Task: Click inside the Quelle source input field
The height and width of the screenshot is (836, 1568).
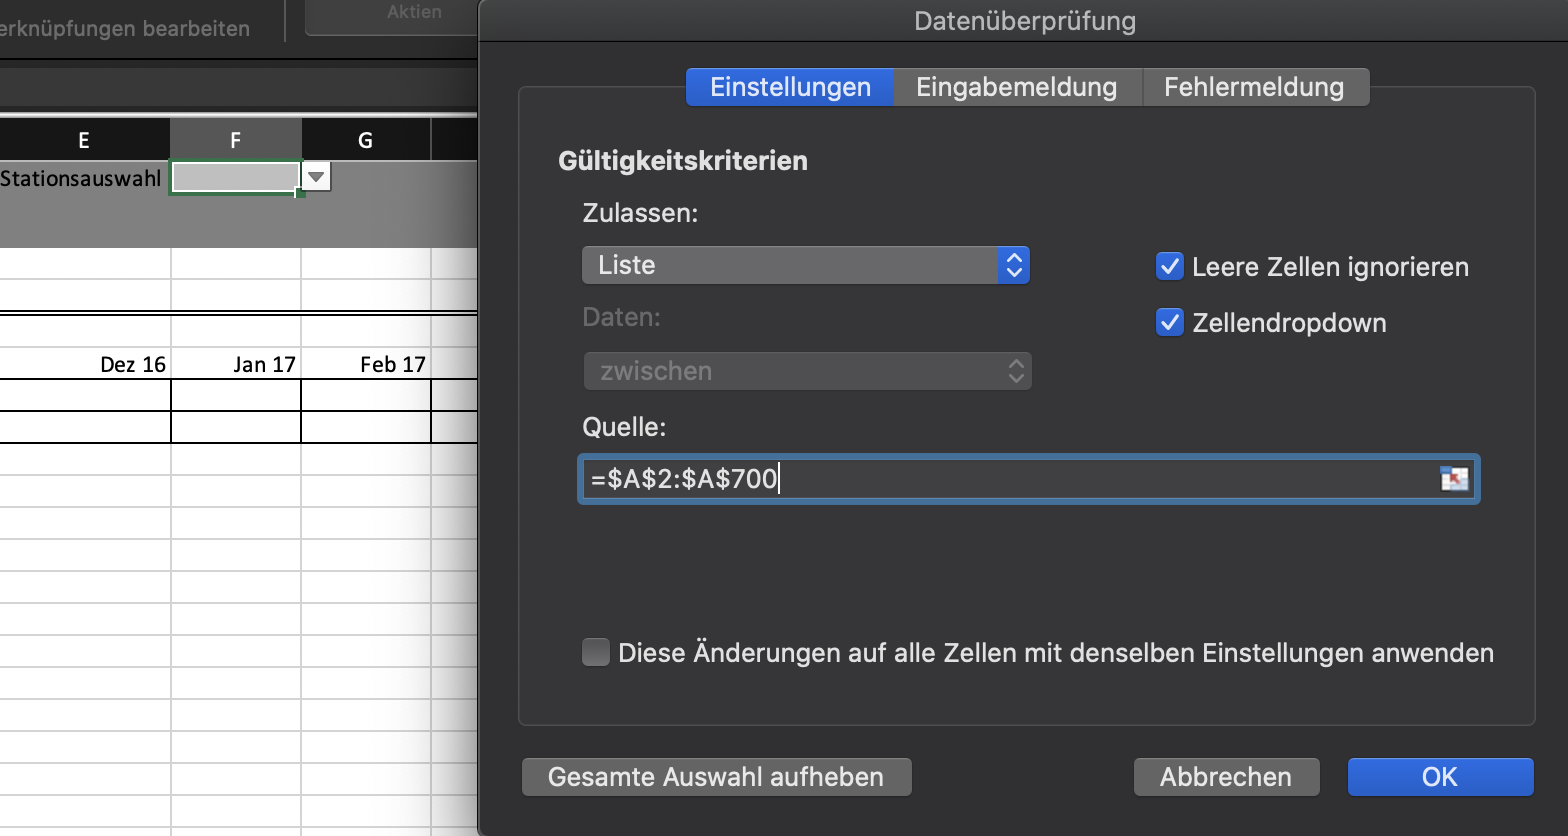Action: (x=1000, y=479)
